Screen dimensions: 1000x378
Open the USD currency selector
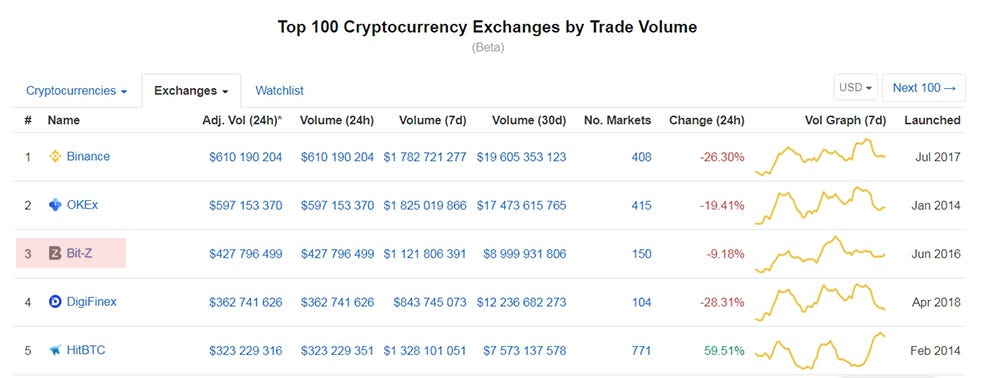coord(855,88)
